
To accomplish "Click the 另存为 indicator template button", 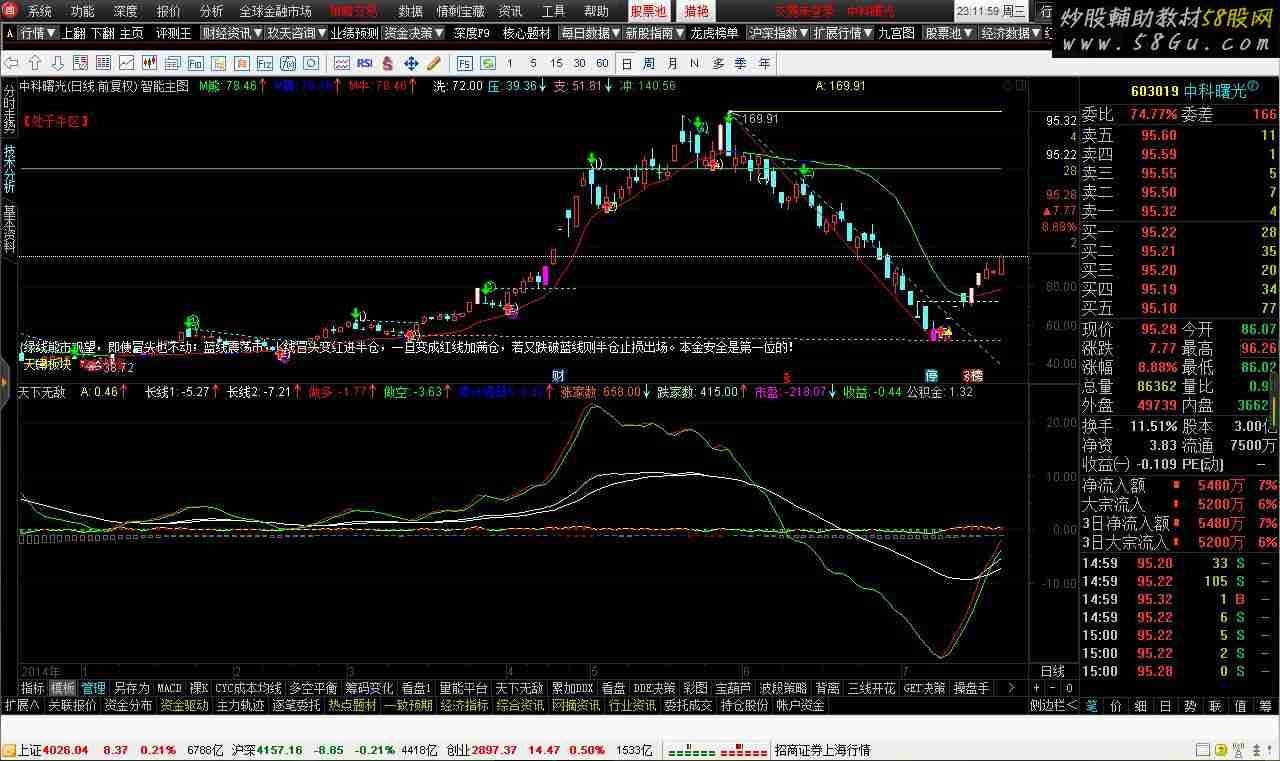I will (x=131, y=688).
